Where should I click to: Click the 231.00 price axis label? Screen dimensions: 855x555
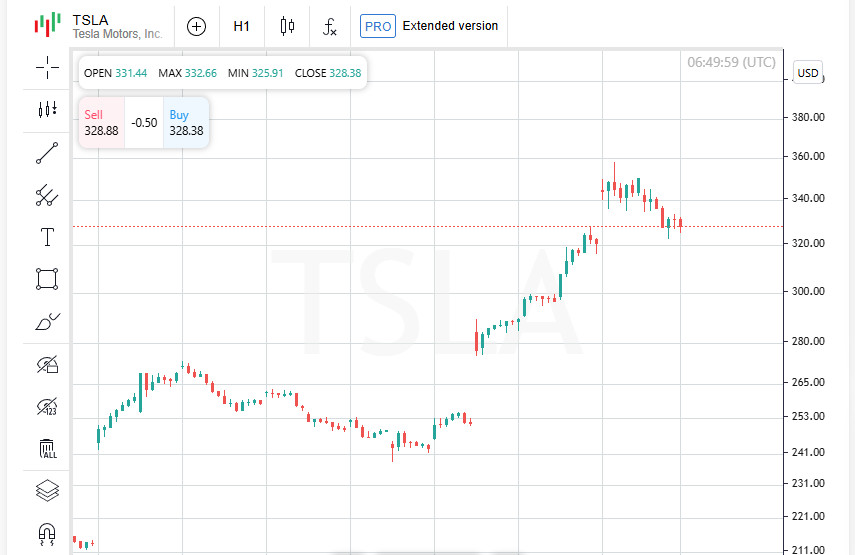tap(808, 483)
